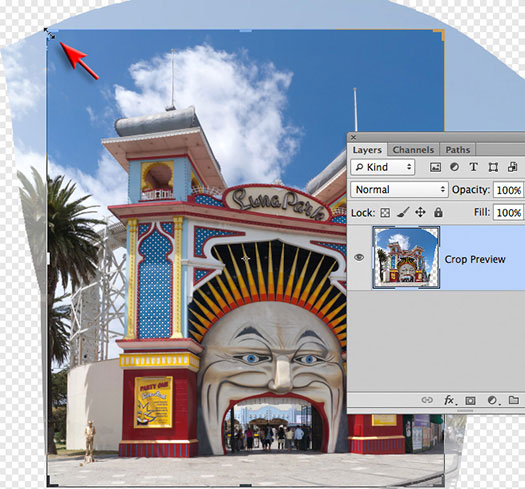Click the link layers icon
This screenshot has width=525, height=489.
(x=427, y=400)
